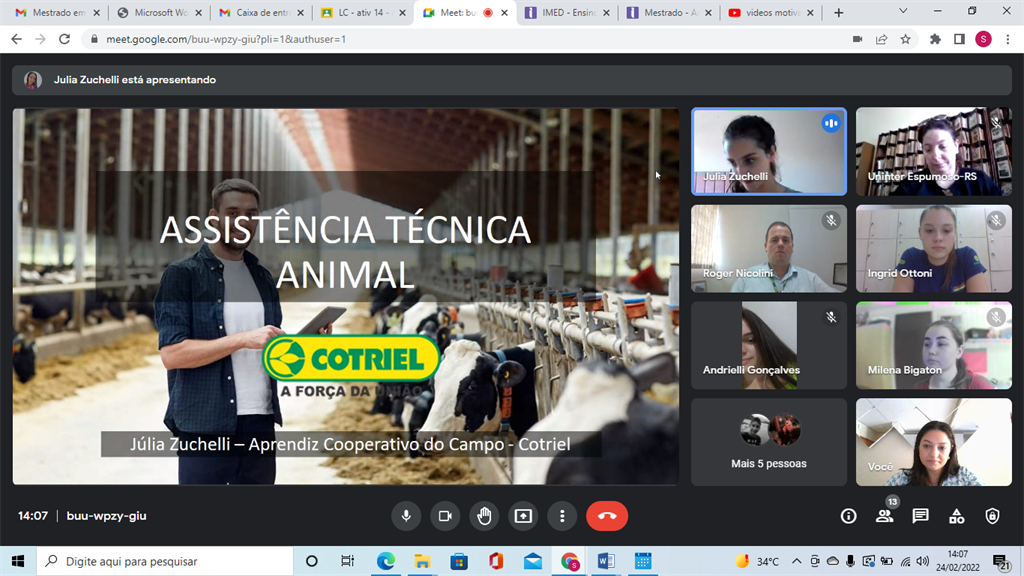
Task: Open a new browser tab
Action: click(x=839, y=12)
